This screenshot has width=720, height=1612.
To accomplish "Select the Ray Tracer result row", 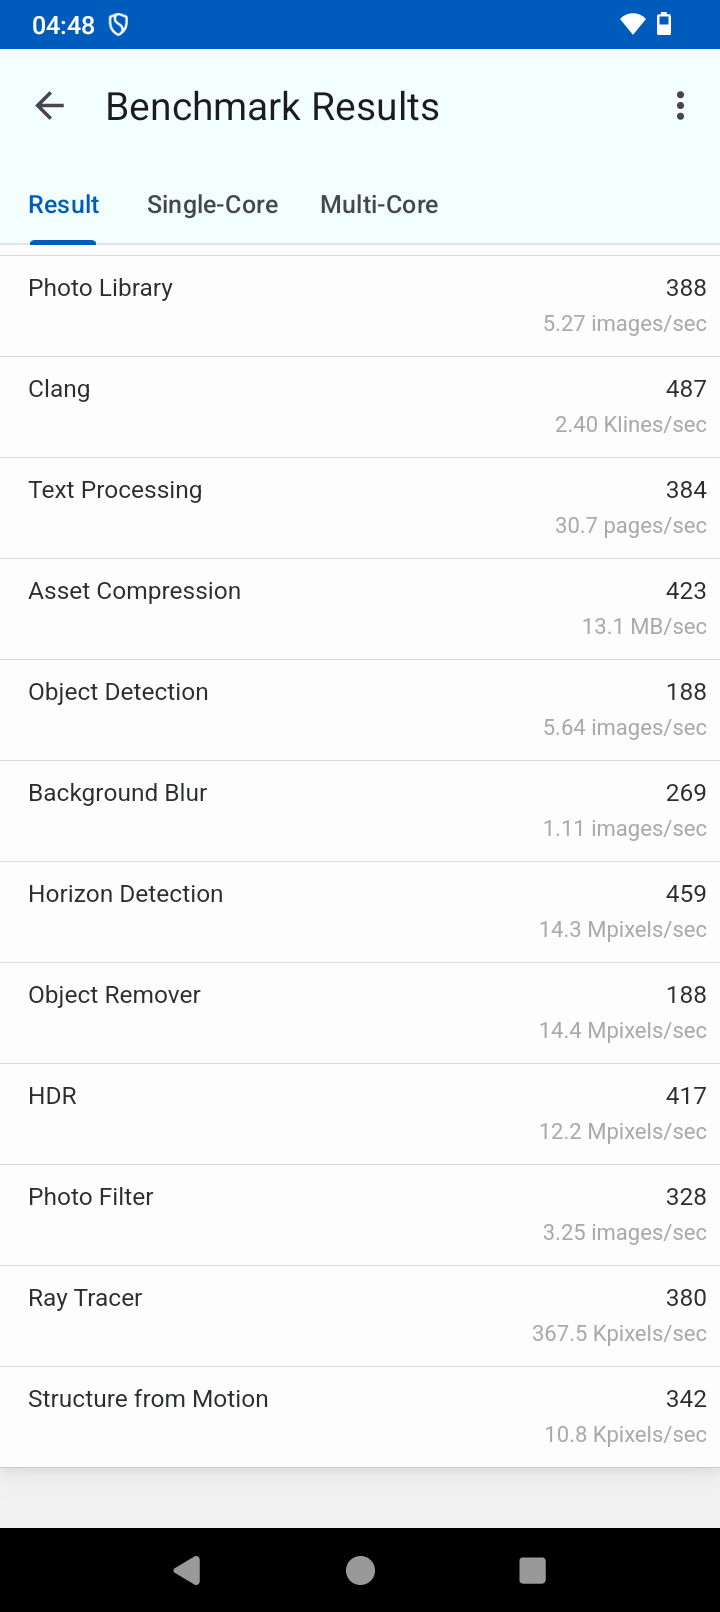I will click(360, 1316).
